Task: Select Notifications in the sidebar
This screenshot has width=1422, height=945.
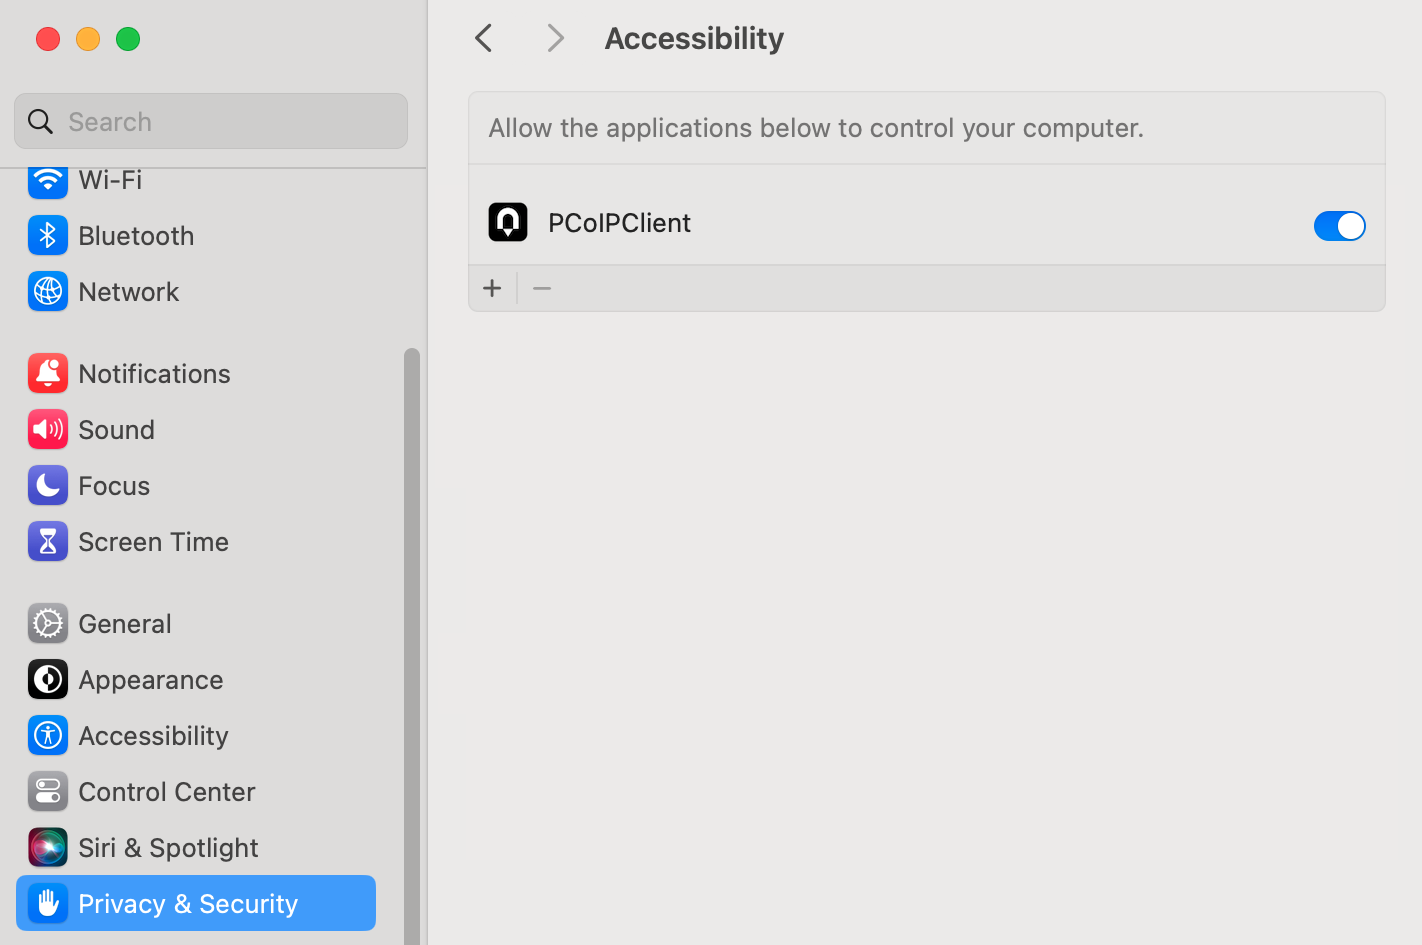Action: (196, 374)
